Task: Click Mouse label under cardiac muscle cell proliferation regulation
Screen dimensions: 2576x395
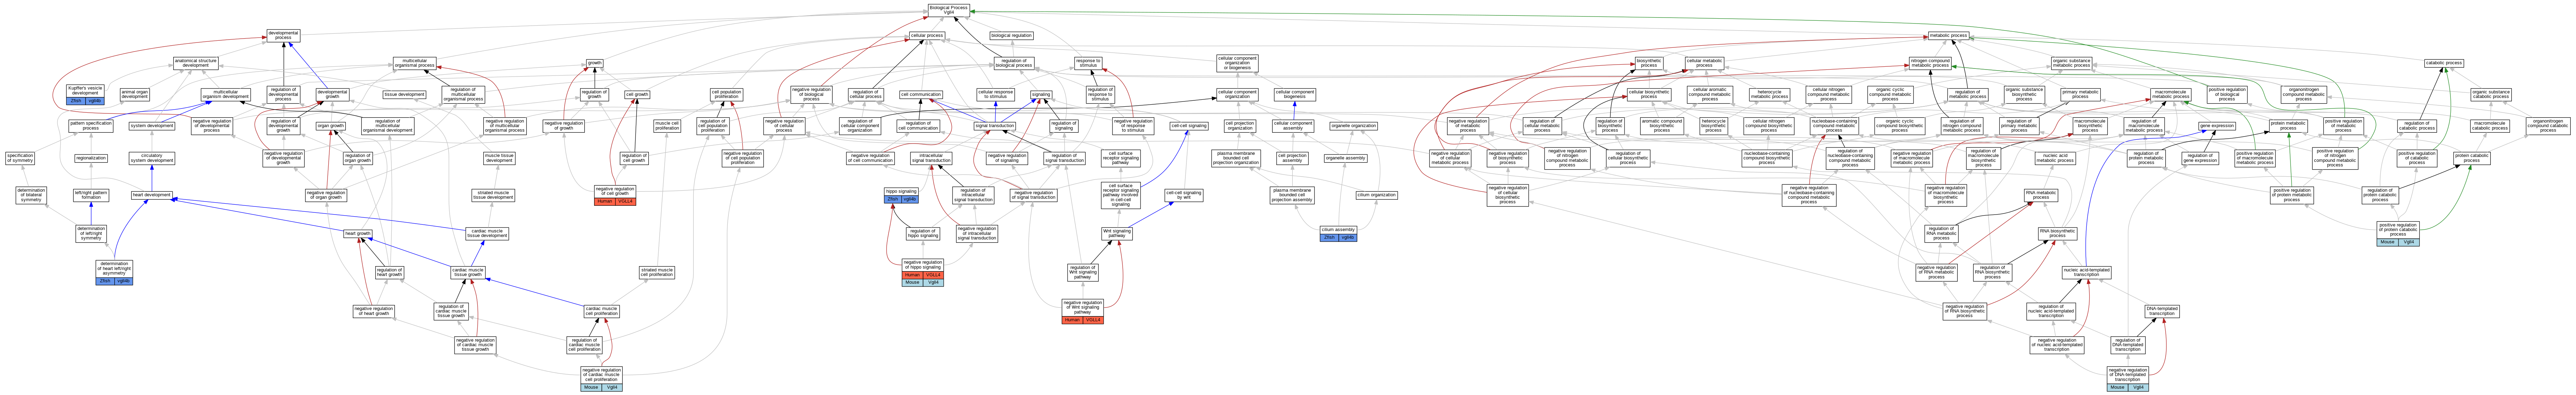Action: pos(591,387)
